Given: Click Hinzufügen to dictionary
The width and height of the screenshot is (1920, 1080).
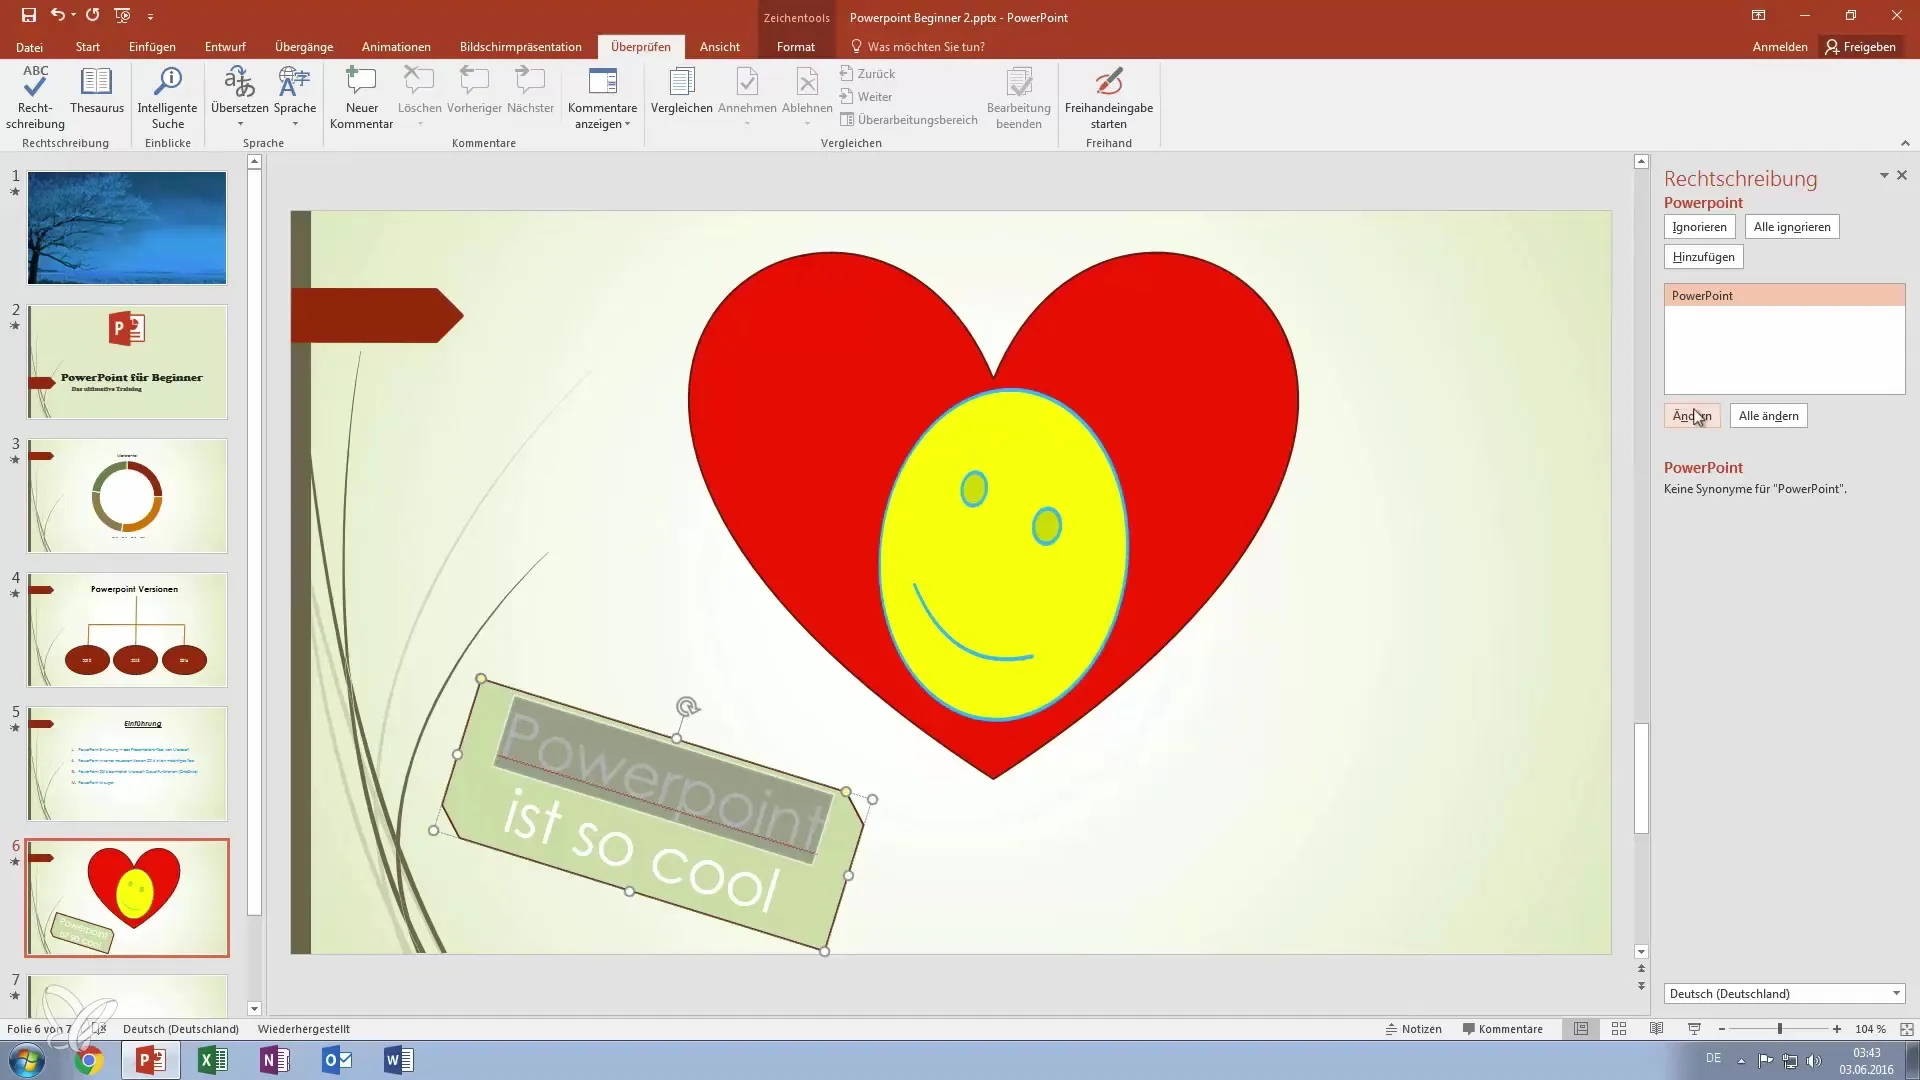Looking at the screenshot, I should [1703, 257].
